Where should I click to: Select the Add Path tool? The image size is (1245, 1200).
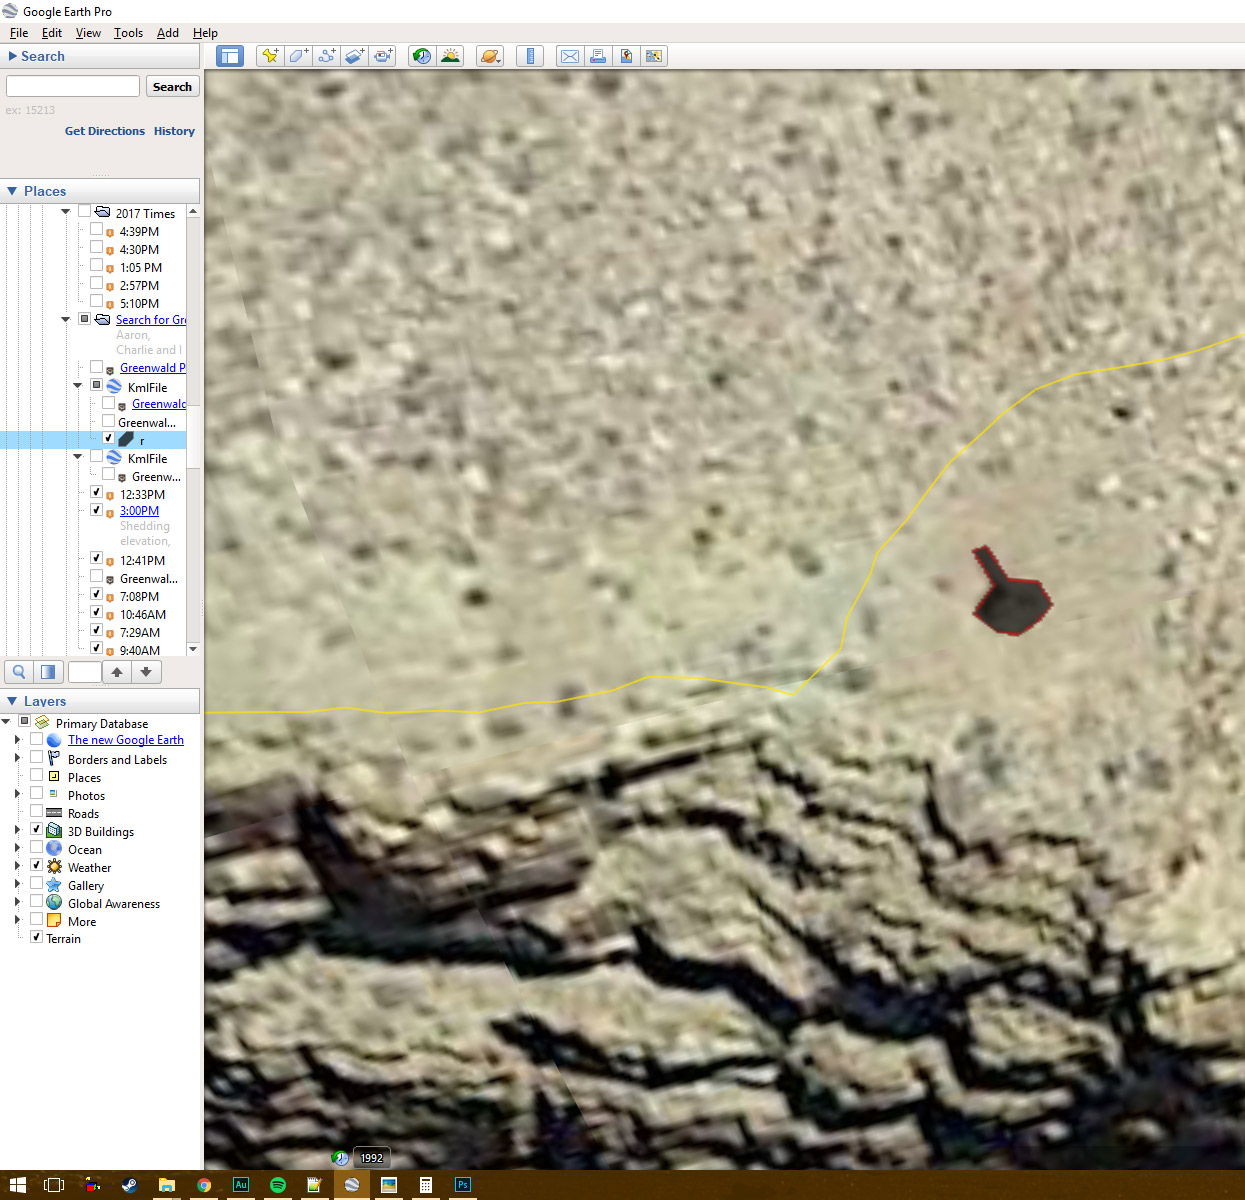[x=326, y=56]
